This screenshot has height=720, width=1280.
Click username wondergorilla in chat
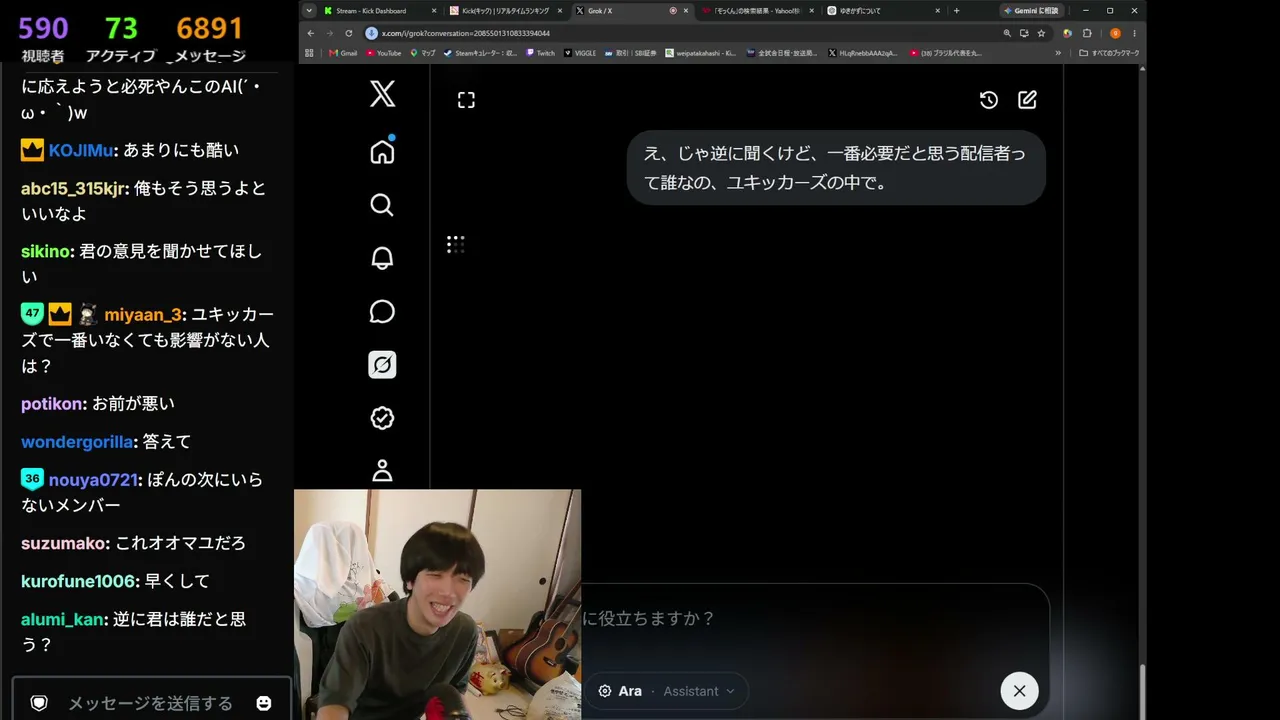(x=77, y=442)
